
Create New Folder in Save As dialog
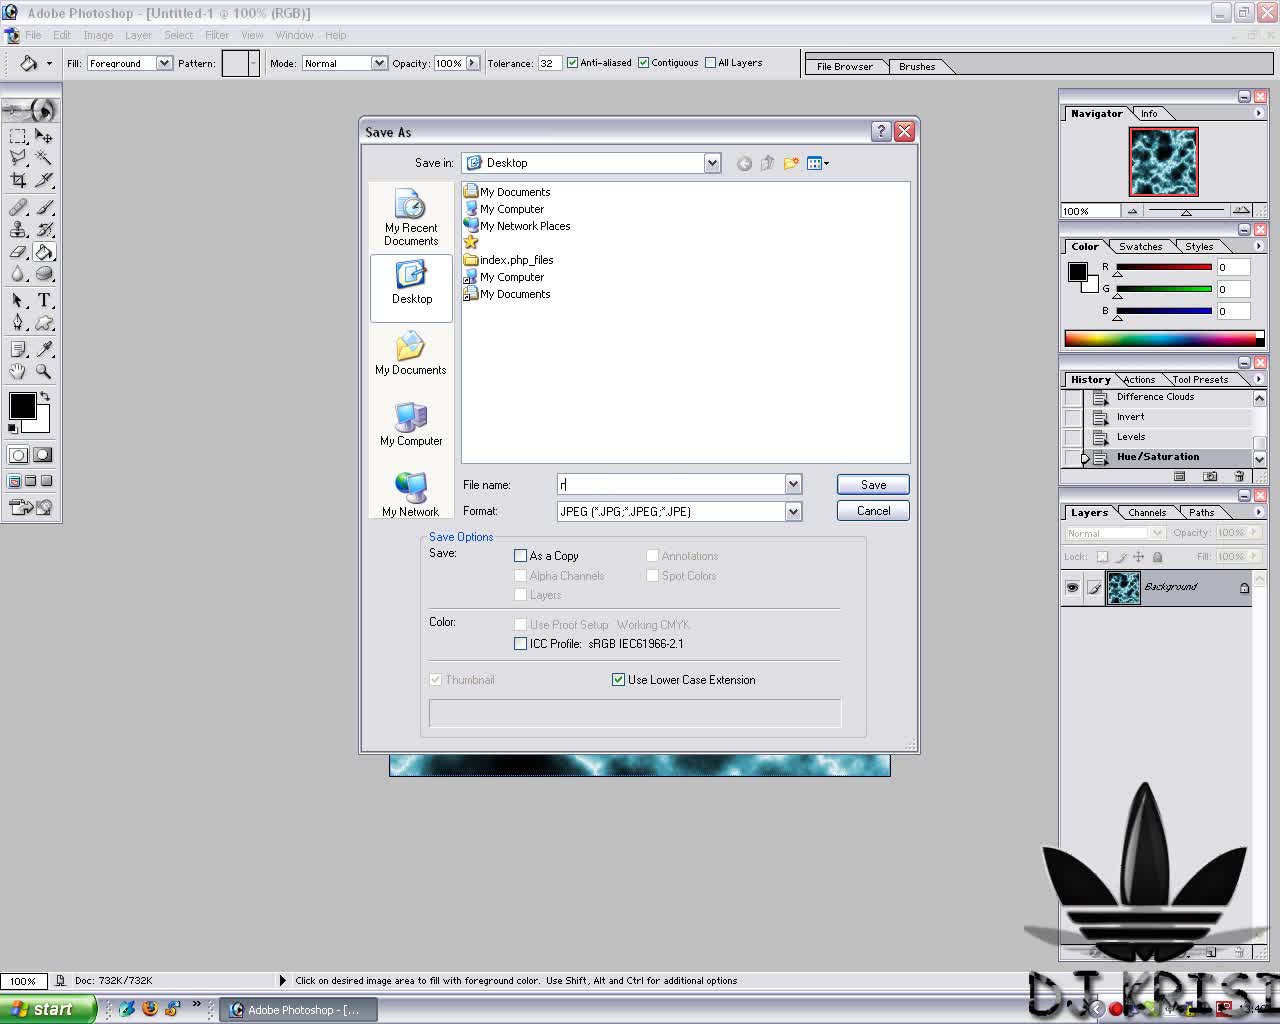791,163
